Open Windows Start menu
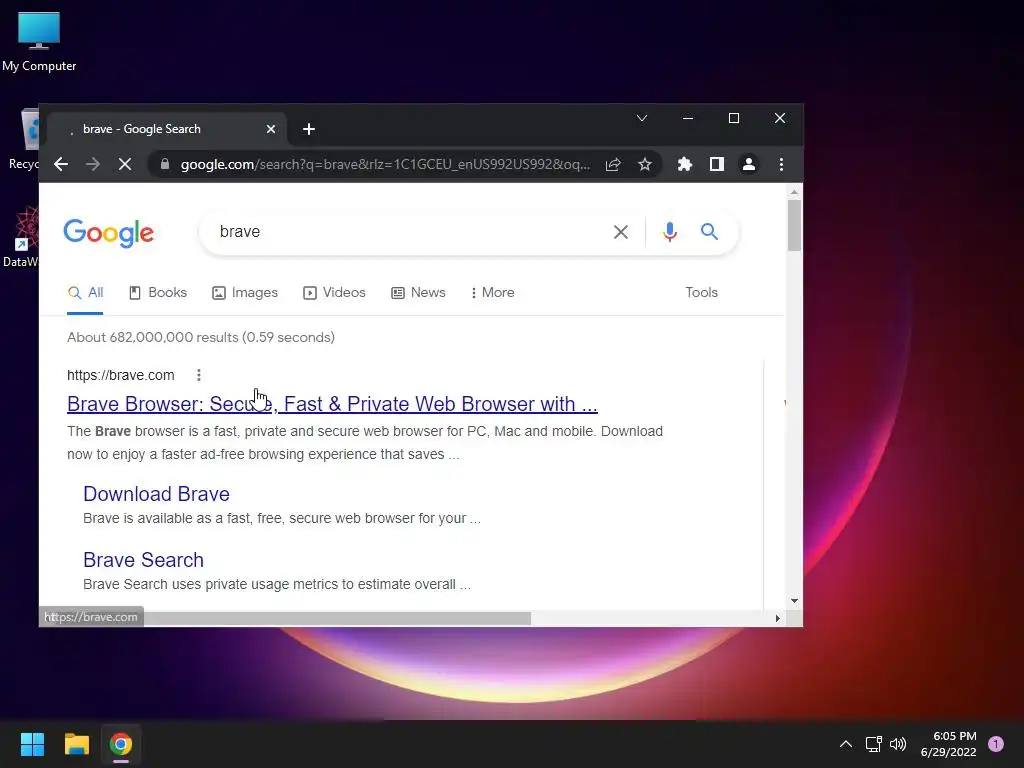This screenshot has width=1024, height=768. [x=32, y=744]
